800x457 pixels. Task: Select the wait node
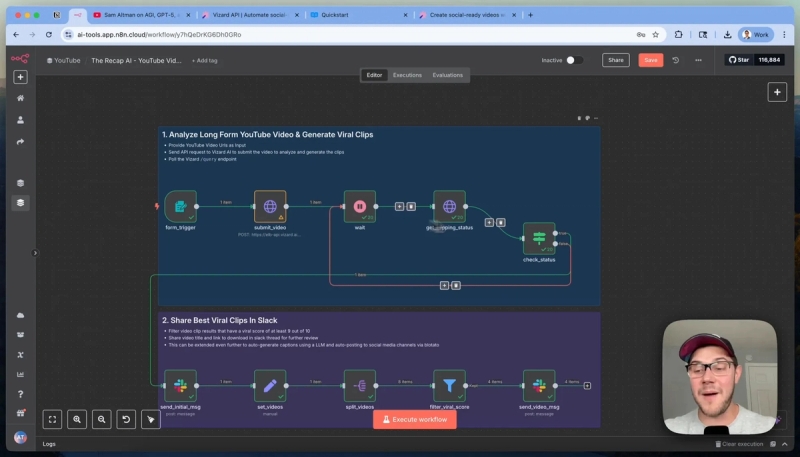(360, 206)
